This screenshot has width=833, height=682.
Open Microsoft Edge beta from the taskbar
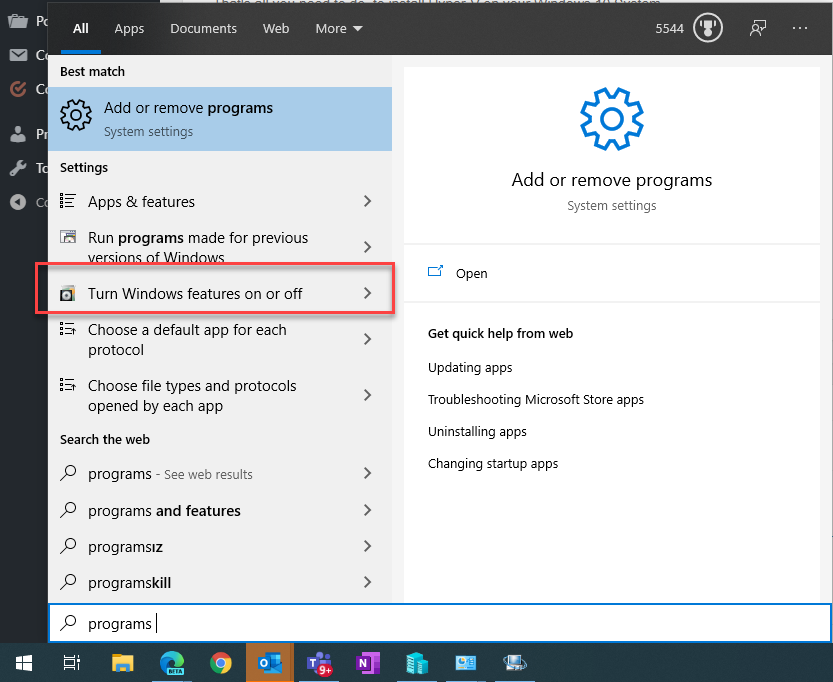click(x=172, y=663)
